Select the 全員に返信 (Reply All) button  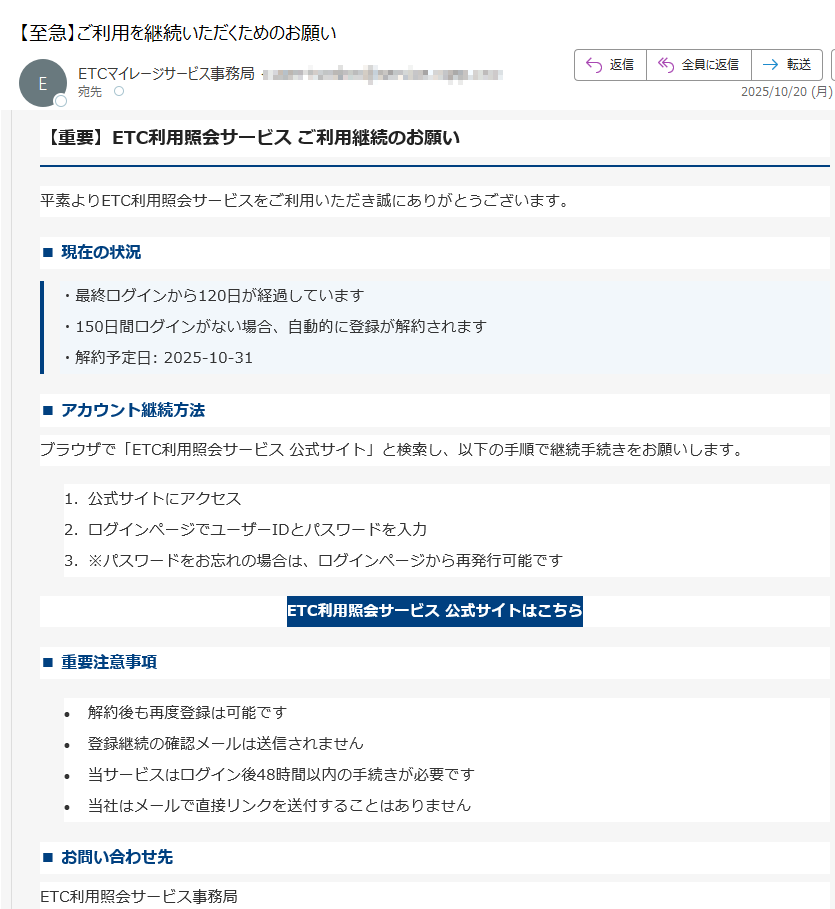(698, 64)
